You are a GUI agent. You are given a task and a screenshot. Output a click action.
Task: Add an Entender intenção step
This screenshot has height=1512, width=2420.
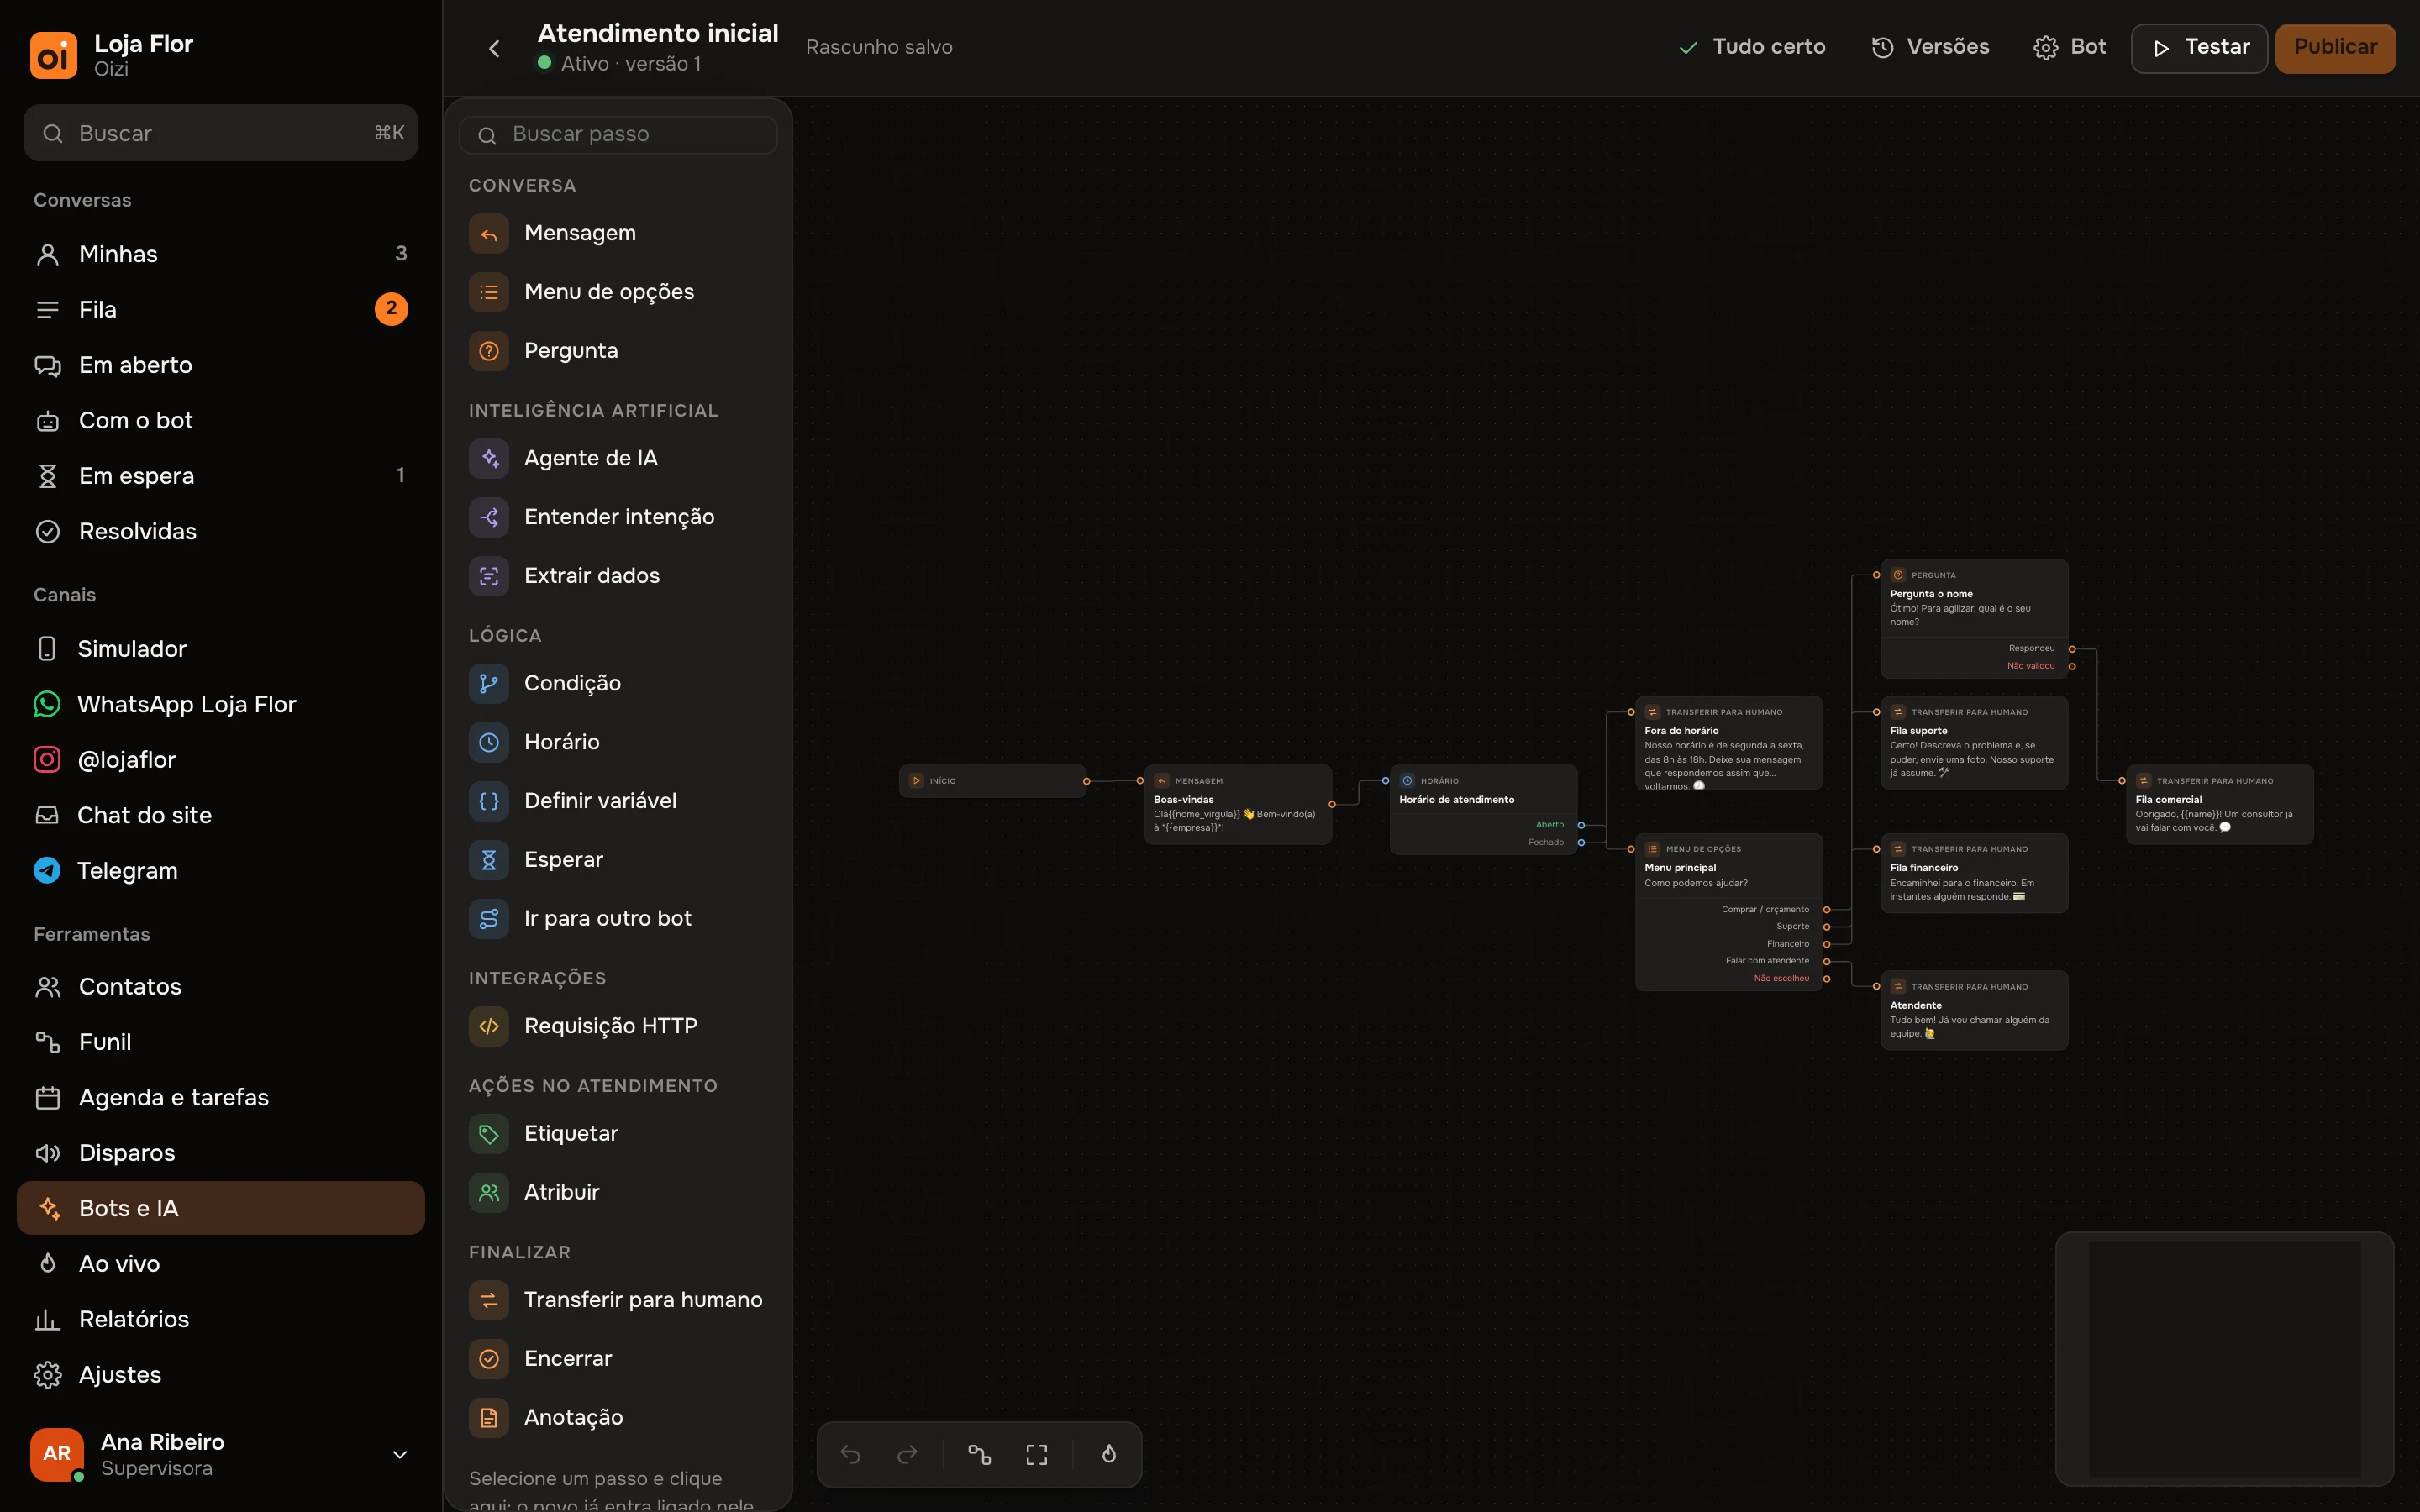click(x=617, y=517)
